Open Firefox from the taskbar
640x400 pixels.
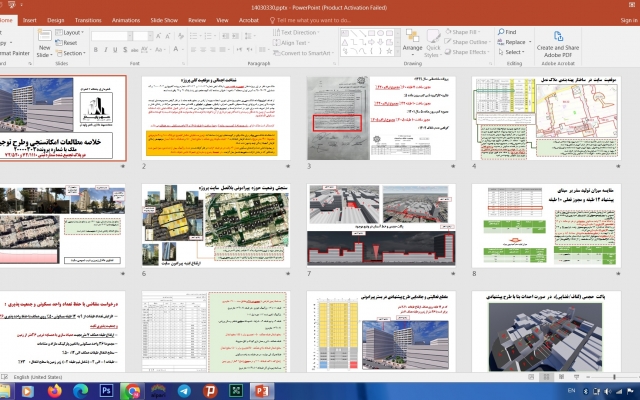(54, 391)
